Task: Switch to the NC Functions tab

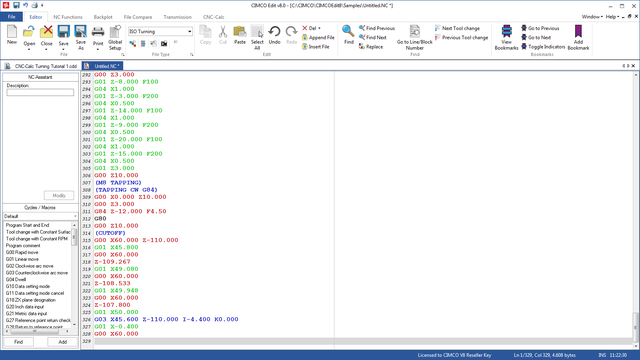Action: coord(68,17)
